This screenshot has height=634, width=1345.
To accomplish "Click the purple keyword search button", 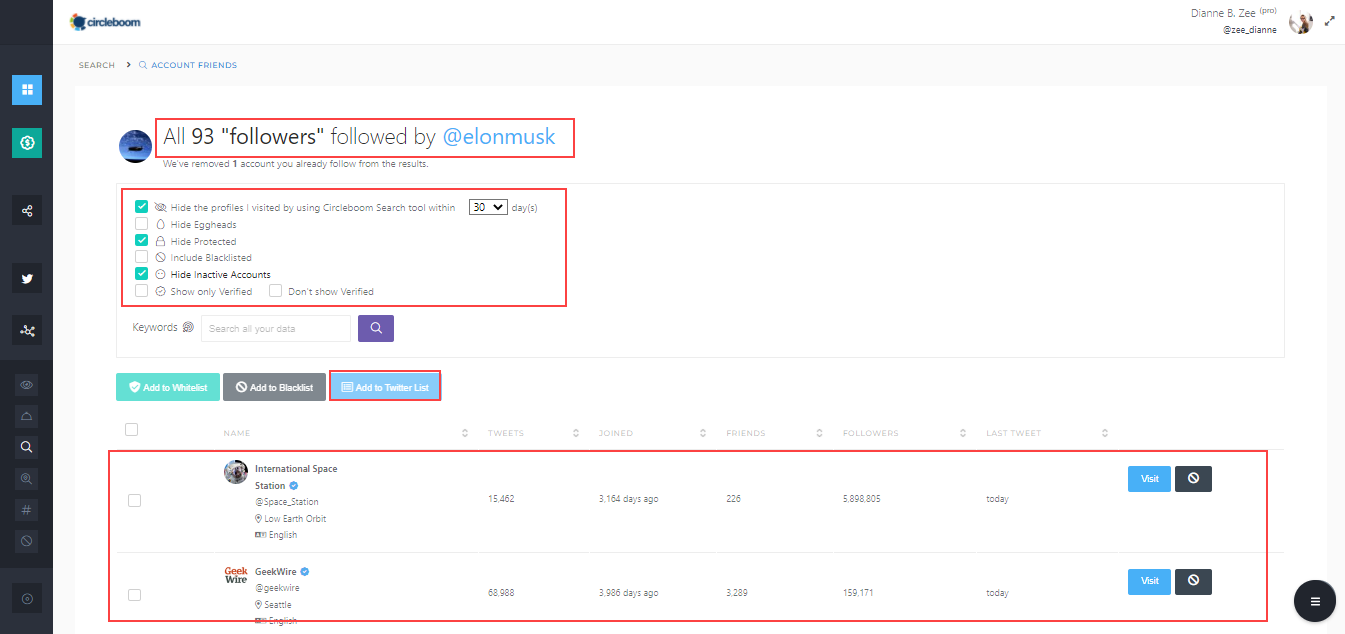I will (376, 328).
